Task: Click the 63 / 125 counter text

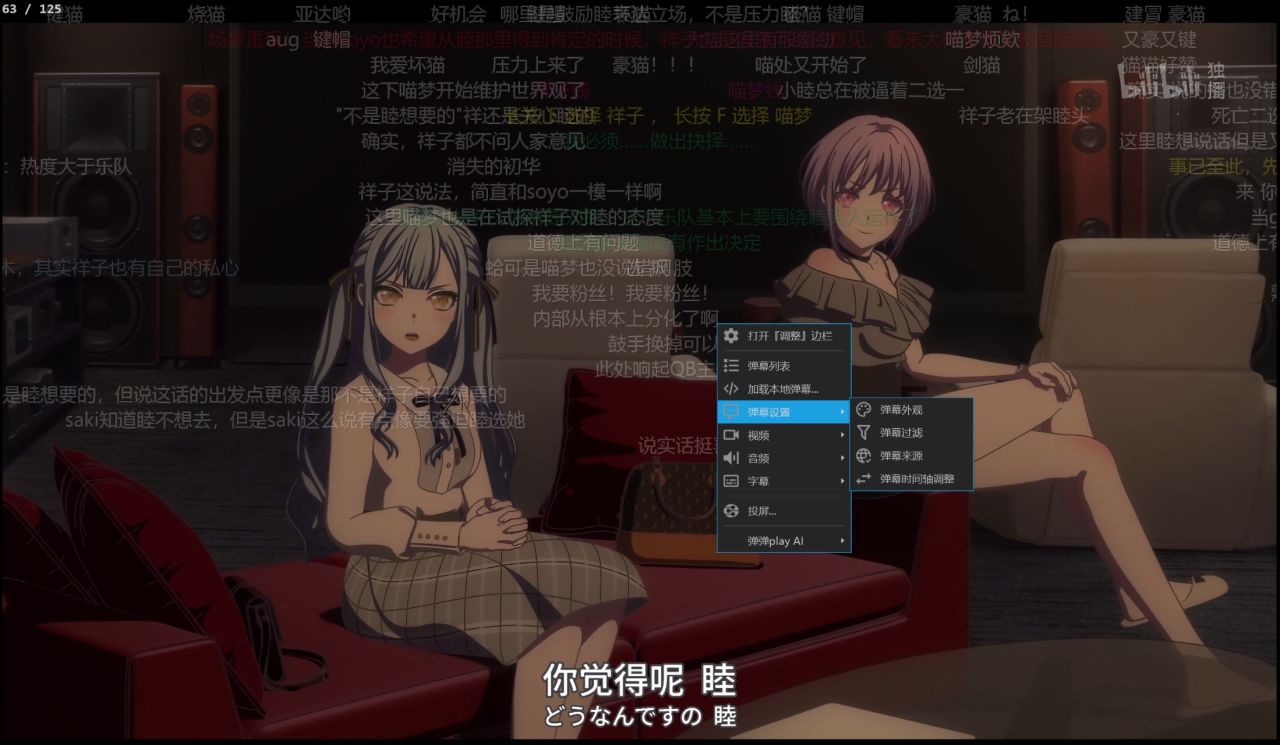Action: (x=32, y=9)
